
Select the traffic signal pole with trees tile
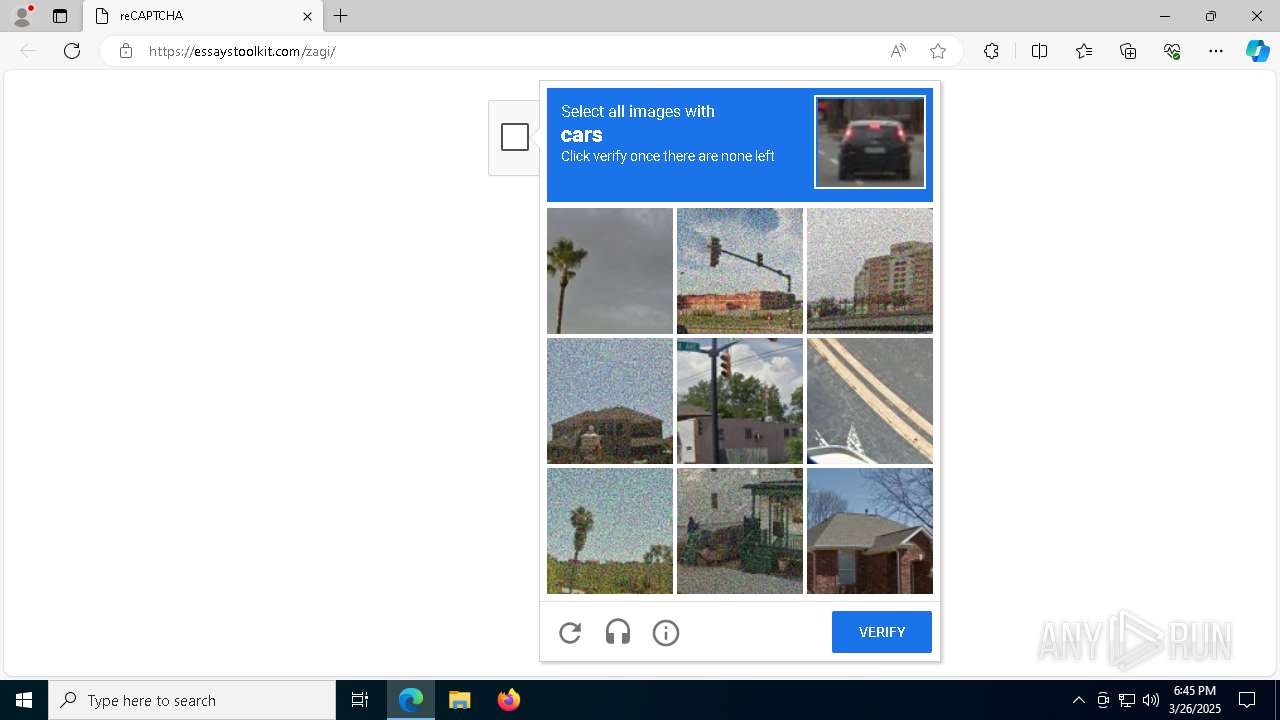tap(740, 401)
